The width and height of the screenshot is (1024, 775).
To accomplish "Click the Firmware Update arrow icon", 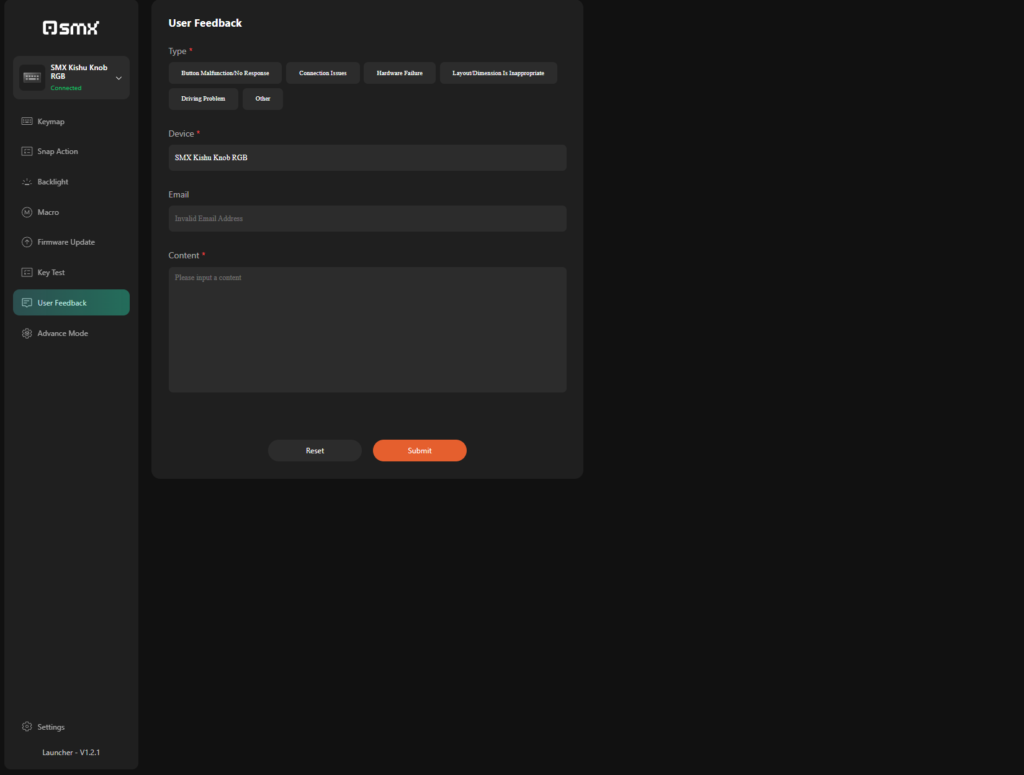I will coord(27,242).
